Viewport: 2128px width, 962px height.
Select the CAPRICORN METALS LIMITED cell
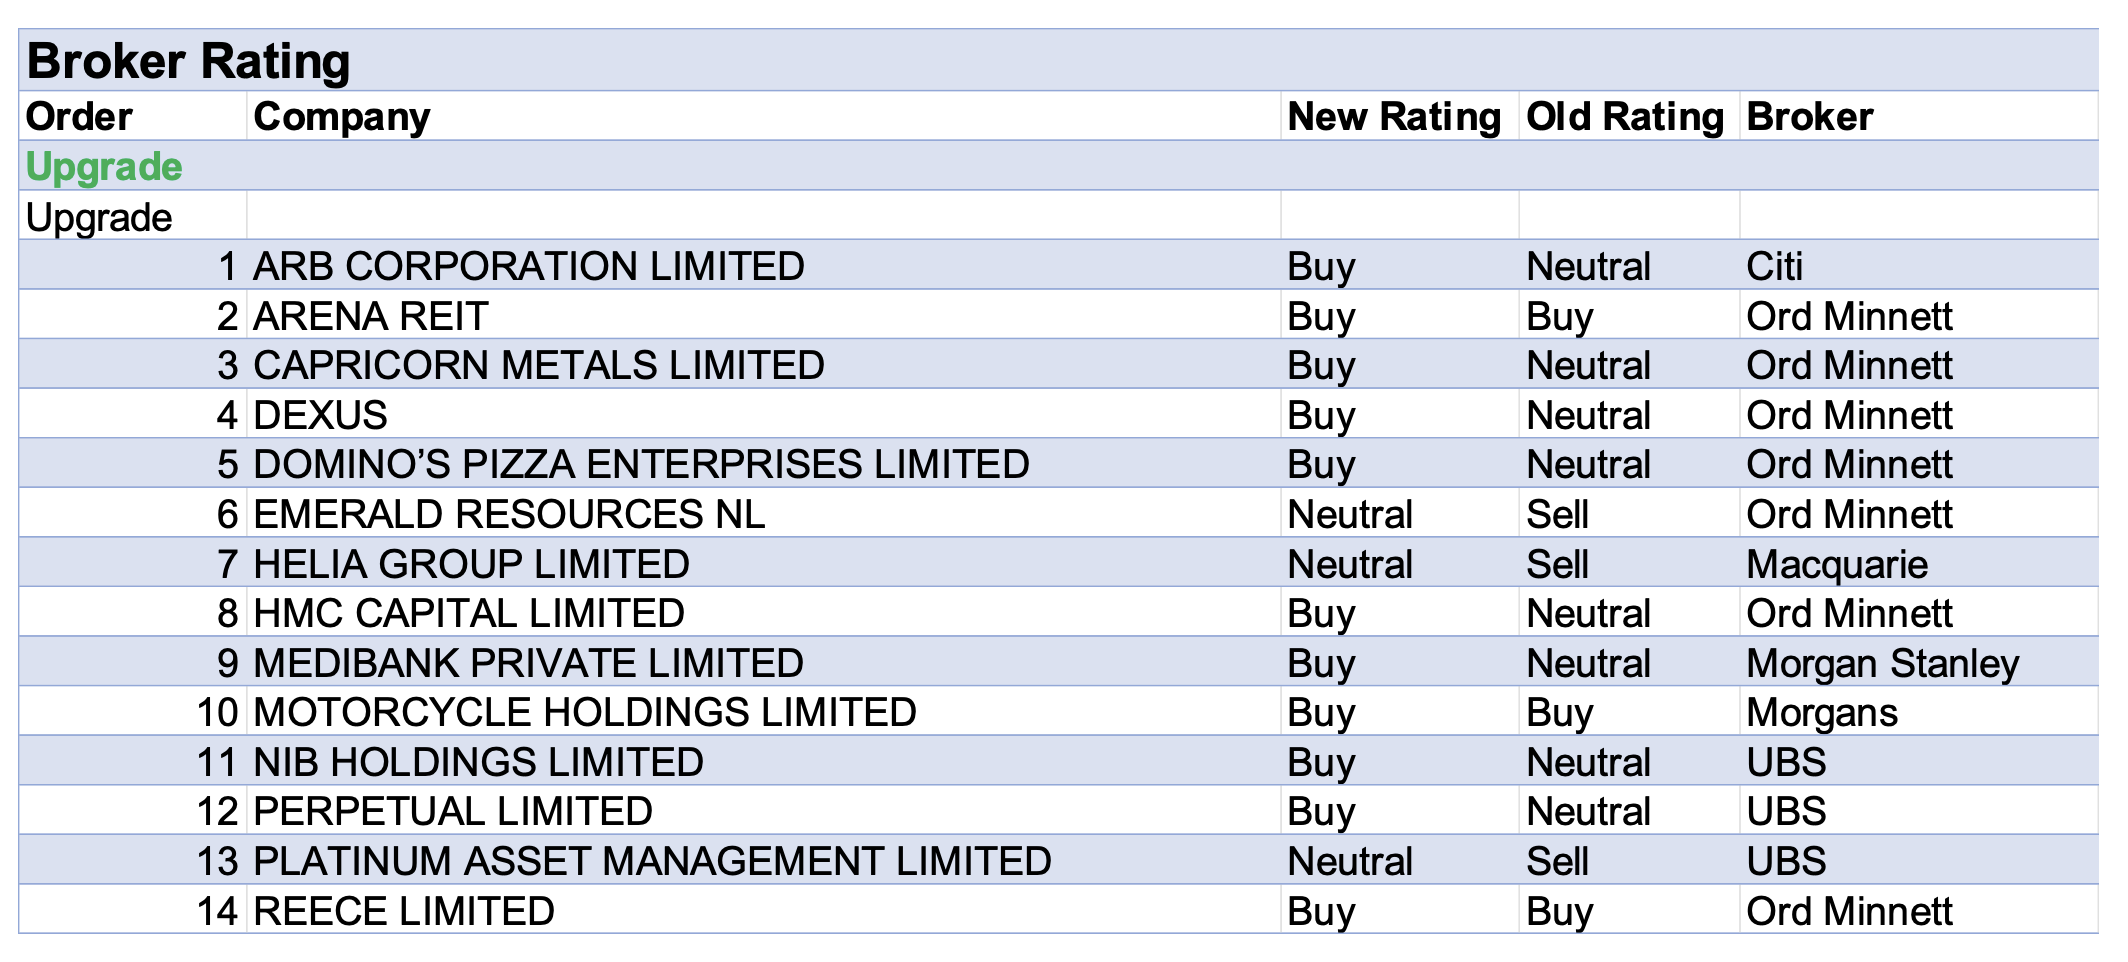[x=538, y=365]
